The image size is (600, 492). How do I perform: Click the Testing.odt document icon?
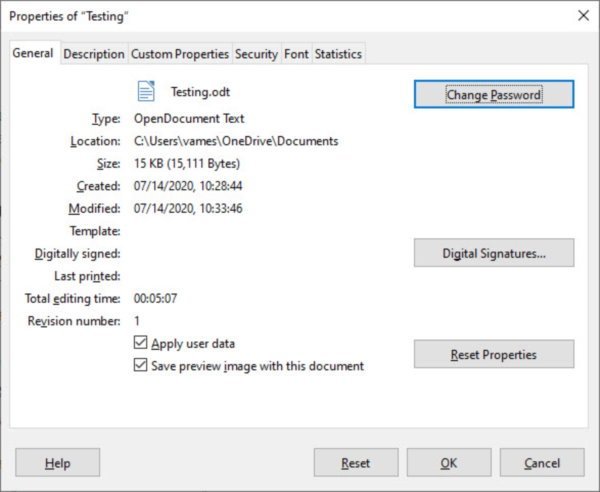[146, 91]
